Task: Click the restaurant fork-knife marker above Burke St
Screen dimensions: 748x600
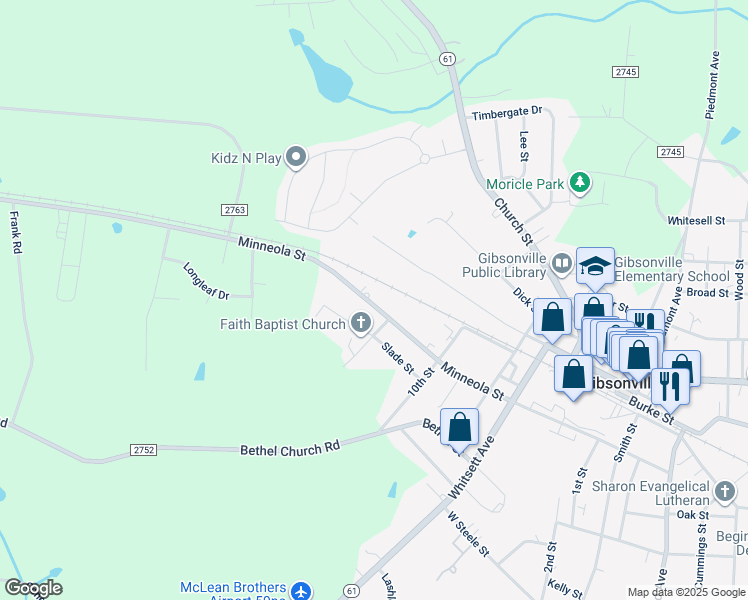Action: (x=670, y=387)
